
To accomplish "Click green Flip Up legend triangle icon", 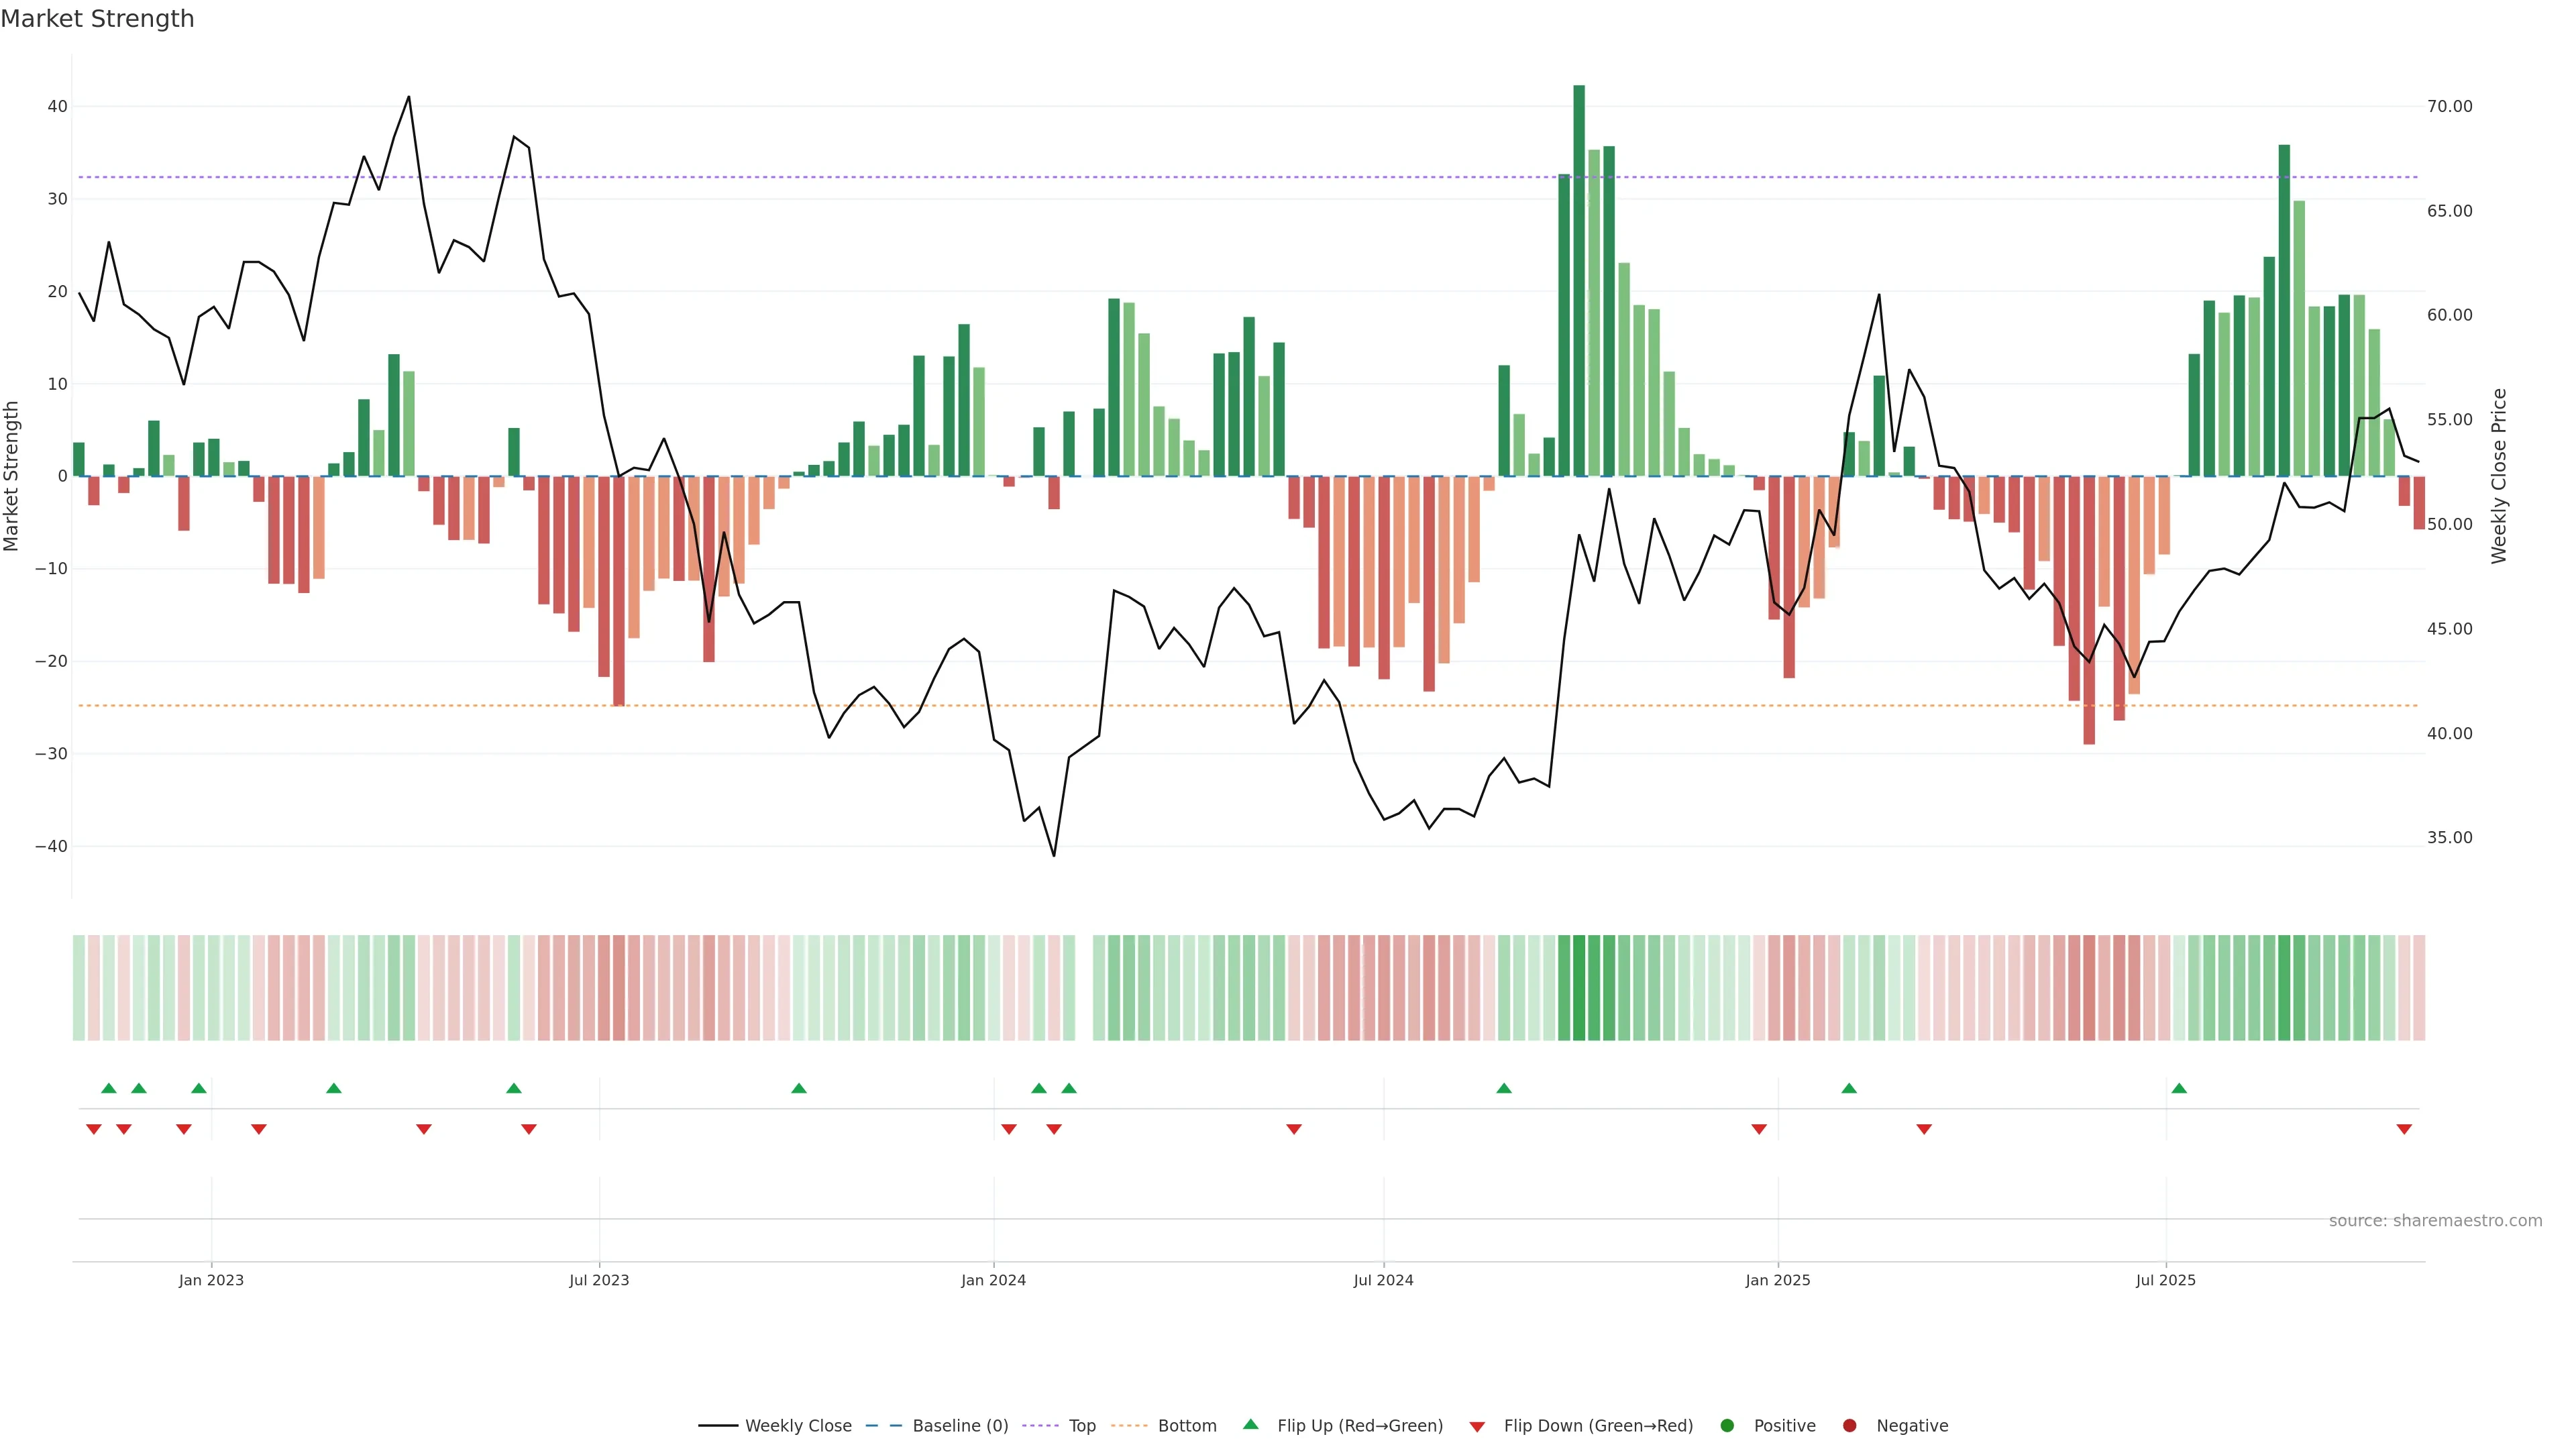I will (x=1250, y=1425).
